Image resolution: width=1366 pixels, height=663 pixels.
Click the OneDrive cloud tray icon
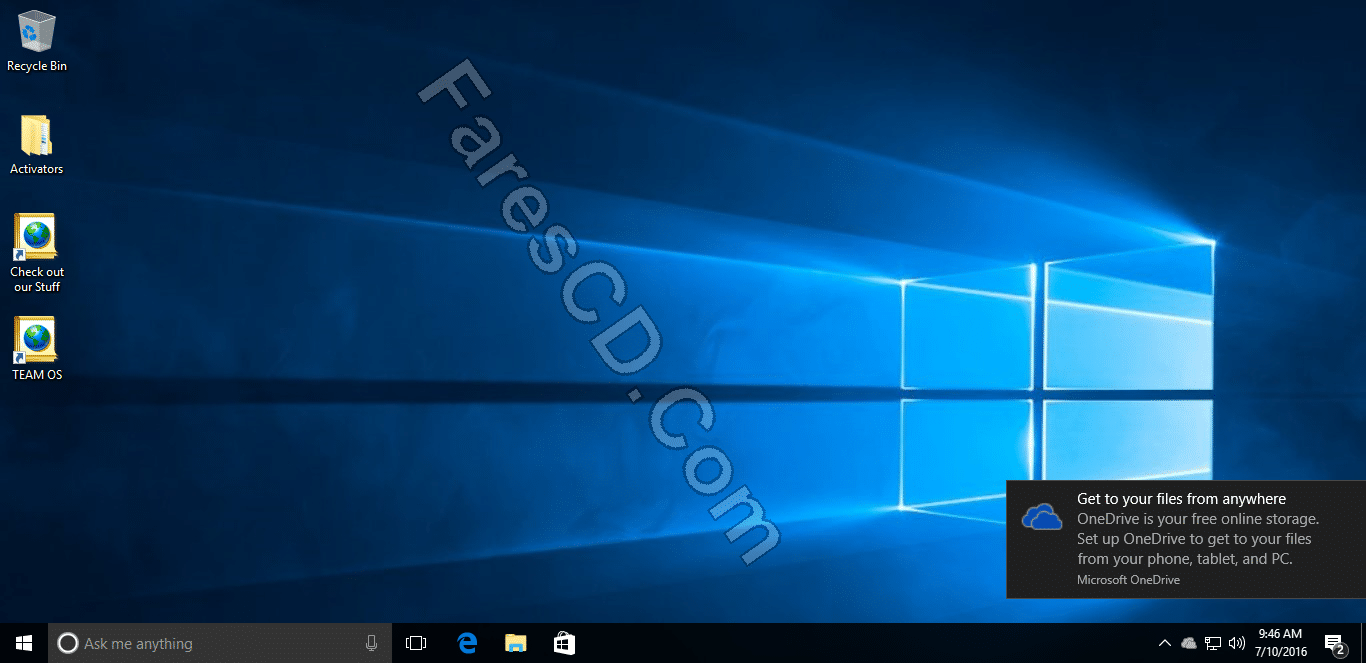pyautogui.click(x=1189, y=643)
